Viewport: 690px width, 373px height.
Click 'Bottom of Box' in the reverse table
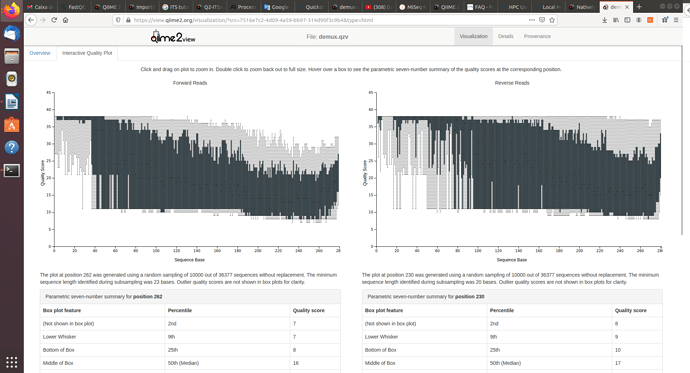[x=381, y=350]
